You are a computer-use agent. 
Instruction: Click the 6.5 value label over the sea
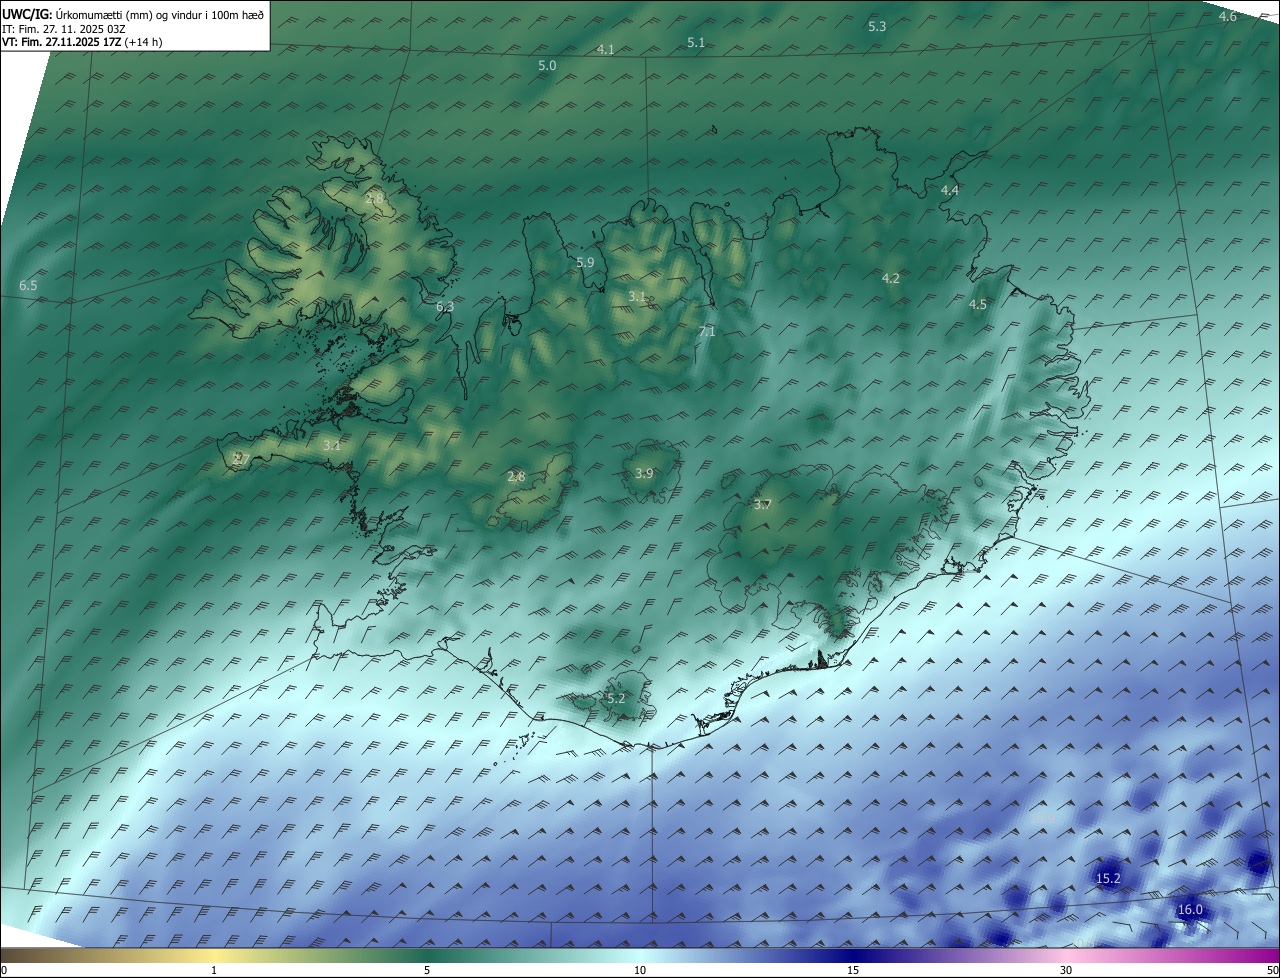(x=28, y=286)
